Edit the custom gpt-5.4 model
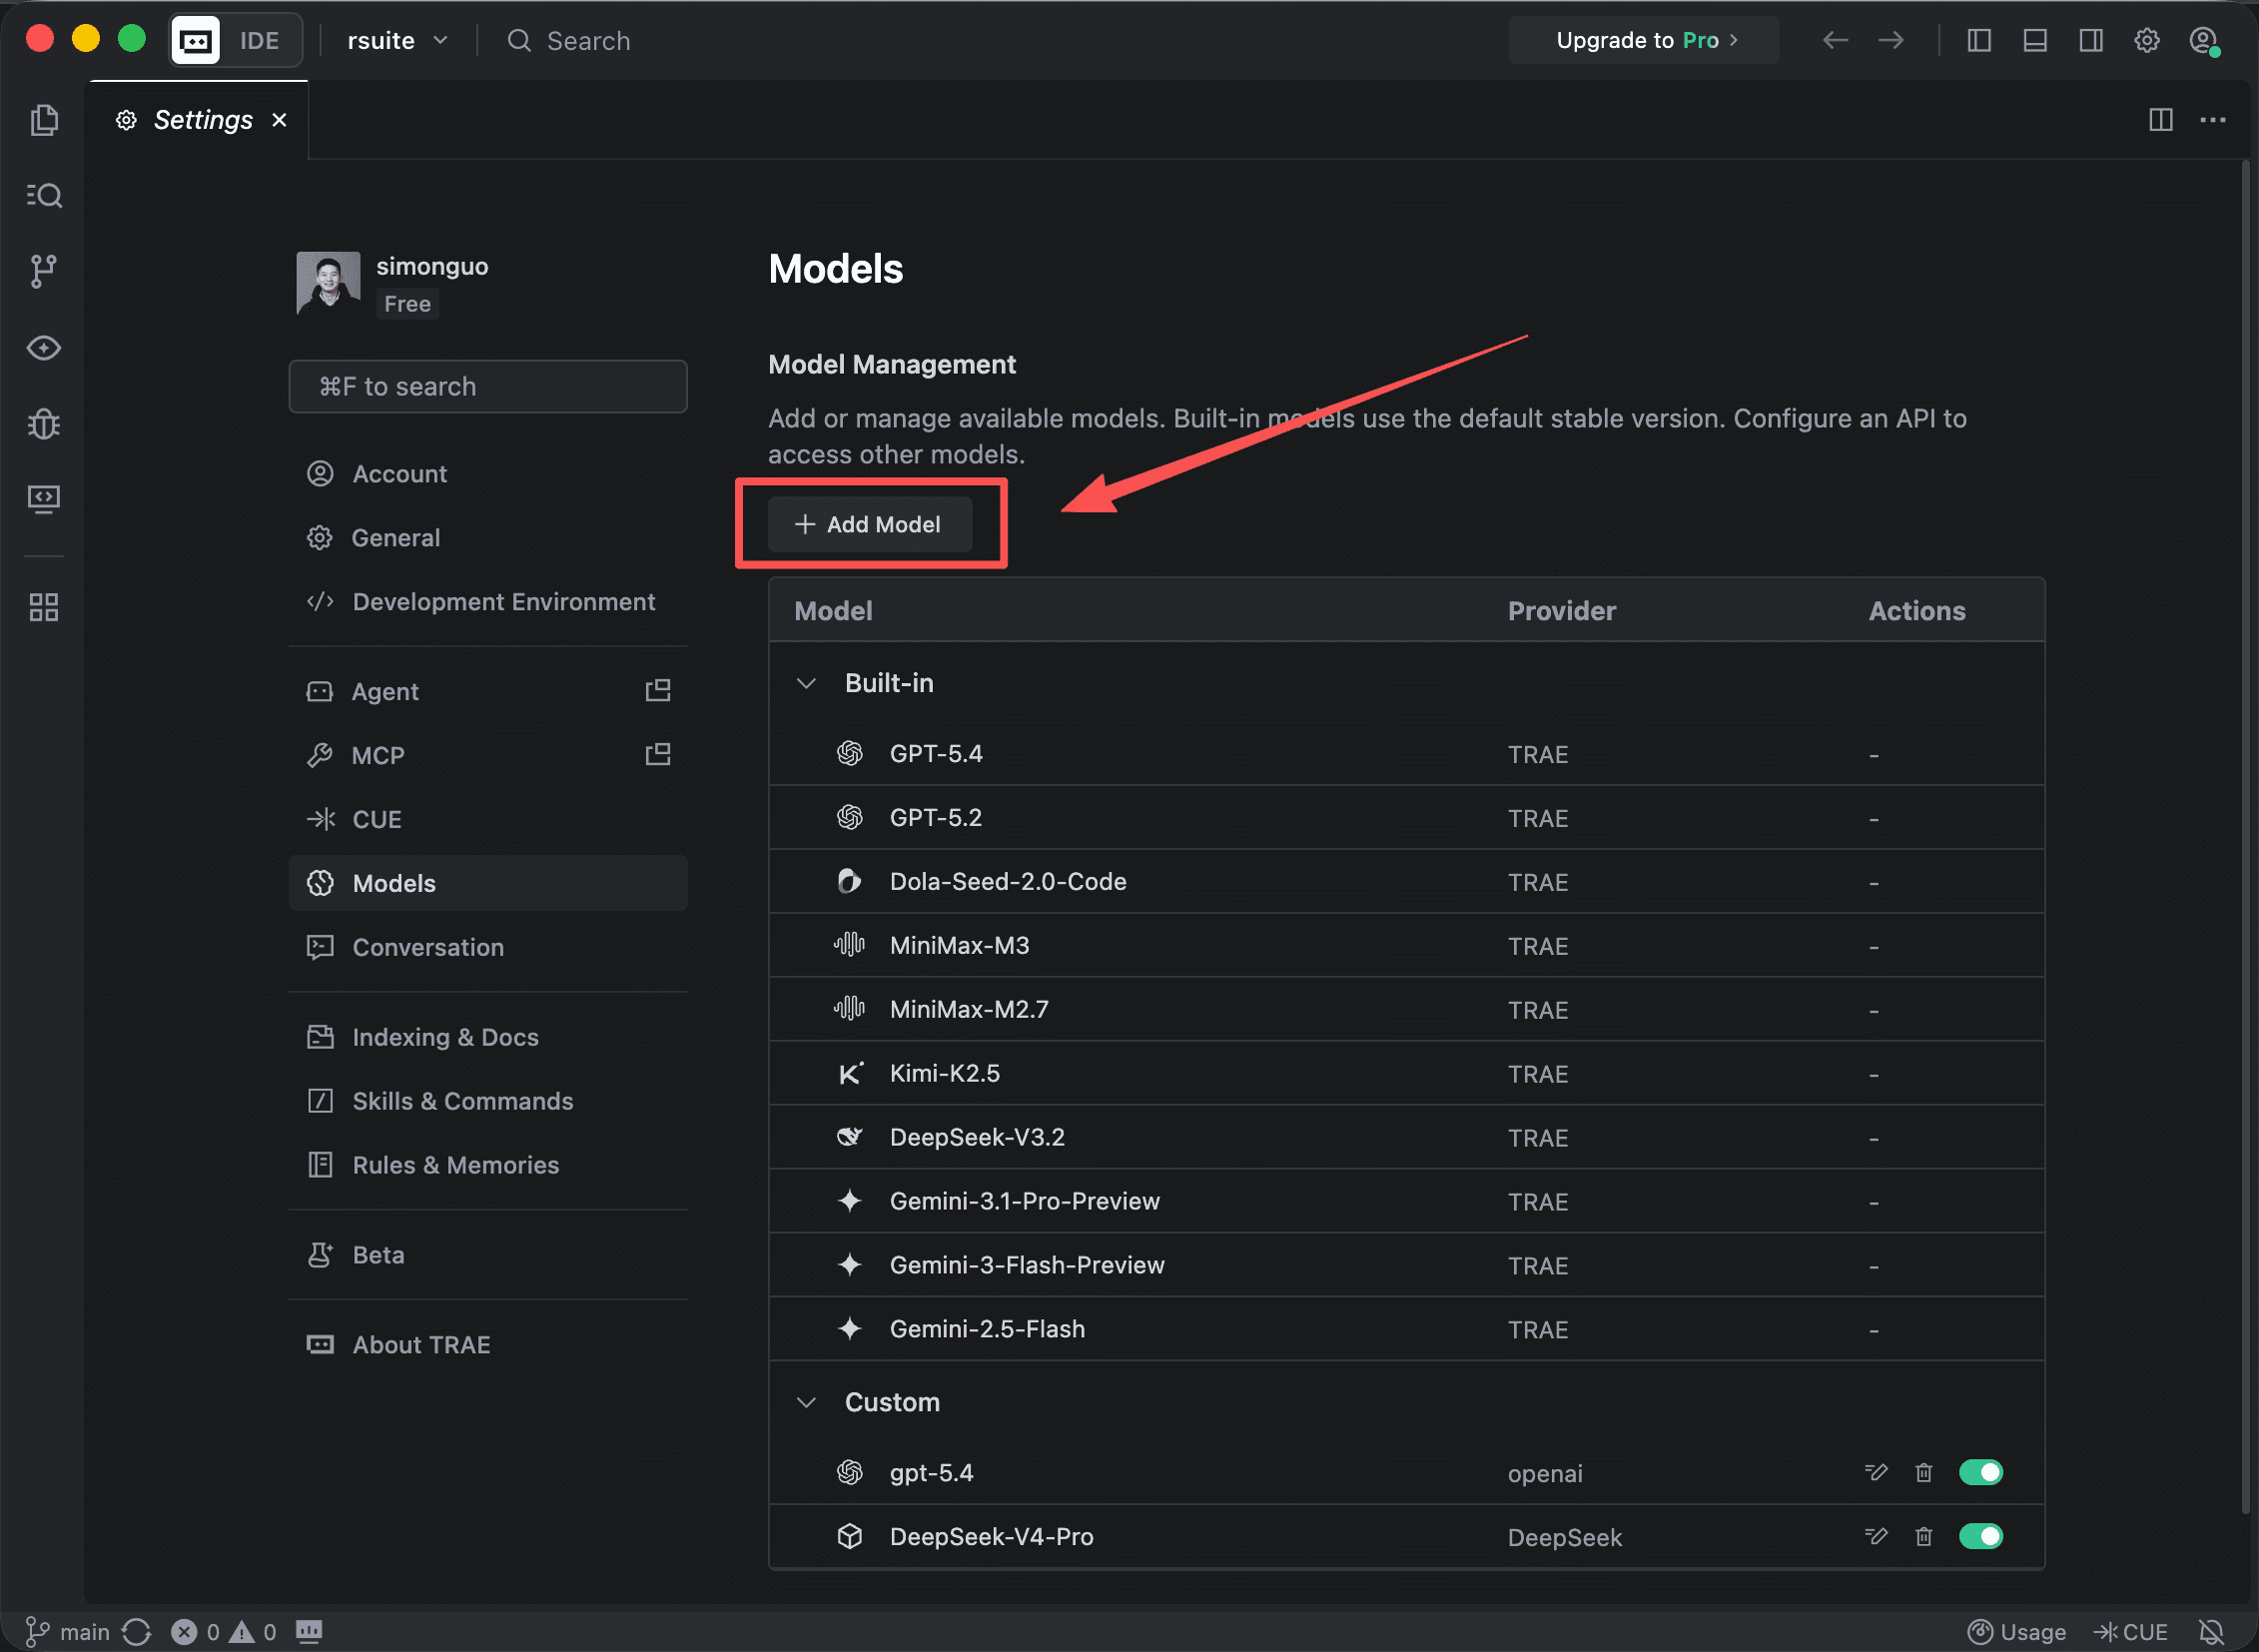Image resolution: width=2259 pixels, height=1652 pixels. click(1876, 1472)
